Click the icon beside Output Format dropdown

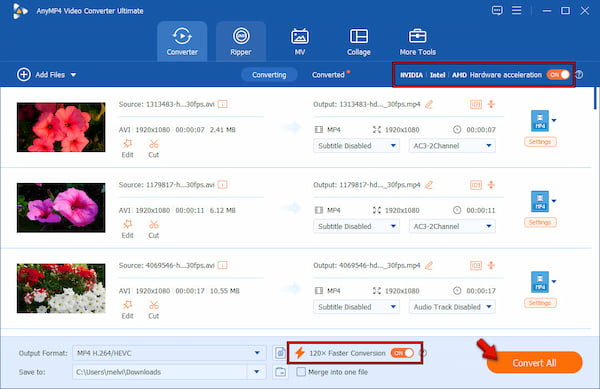click(280, 353)
